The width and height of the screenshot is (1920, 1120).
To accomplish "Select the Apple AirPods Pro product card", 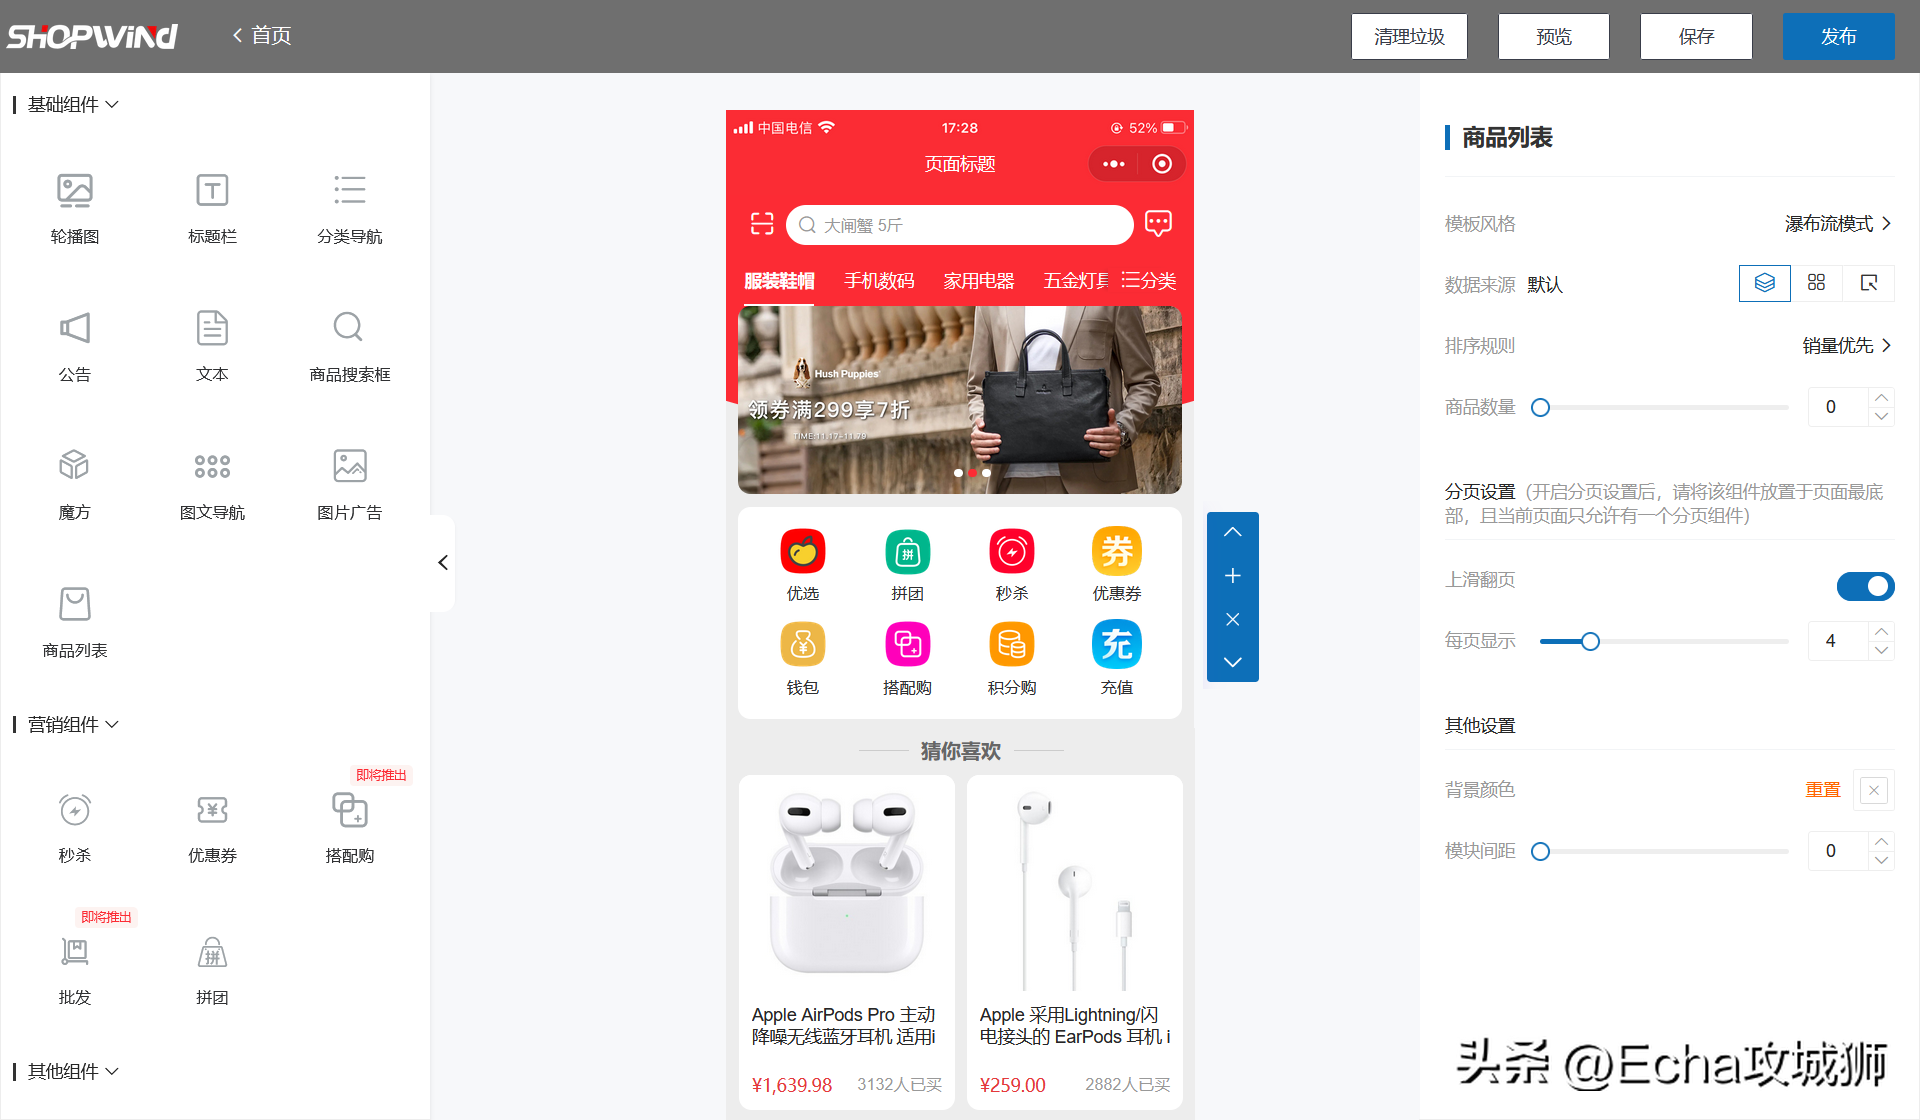I will pyautogui.click(x=847, y=942).
